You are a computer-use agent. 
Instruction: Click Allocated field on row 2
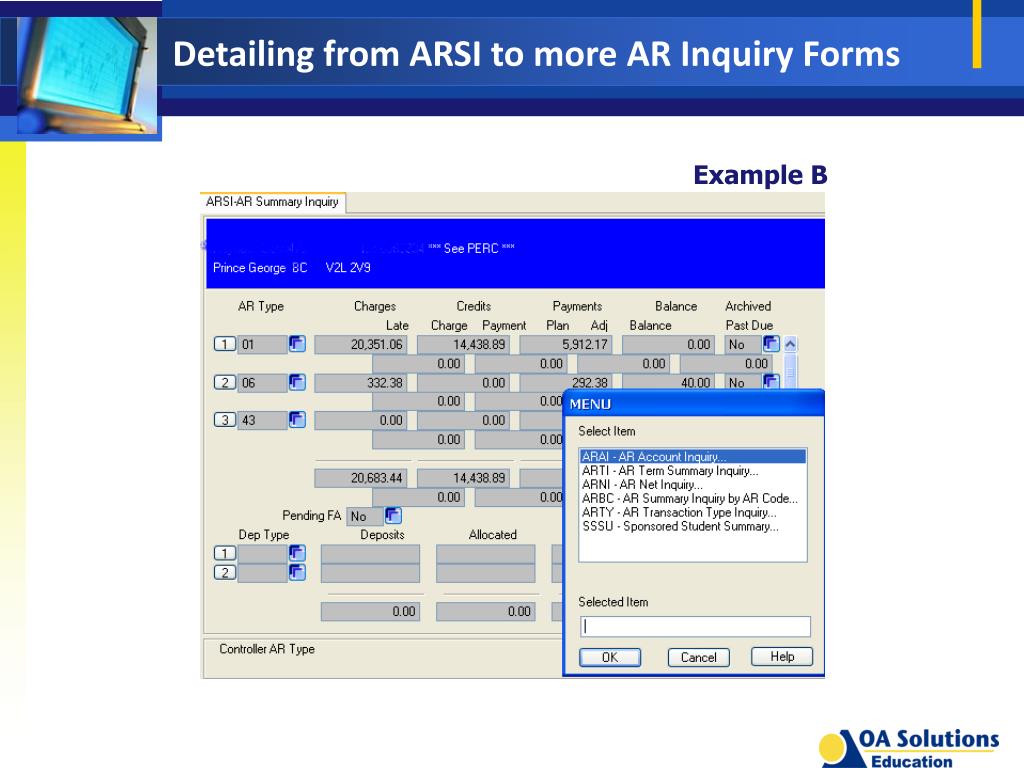click(486, 573)
